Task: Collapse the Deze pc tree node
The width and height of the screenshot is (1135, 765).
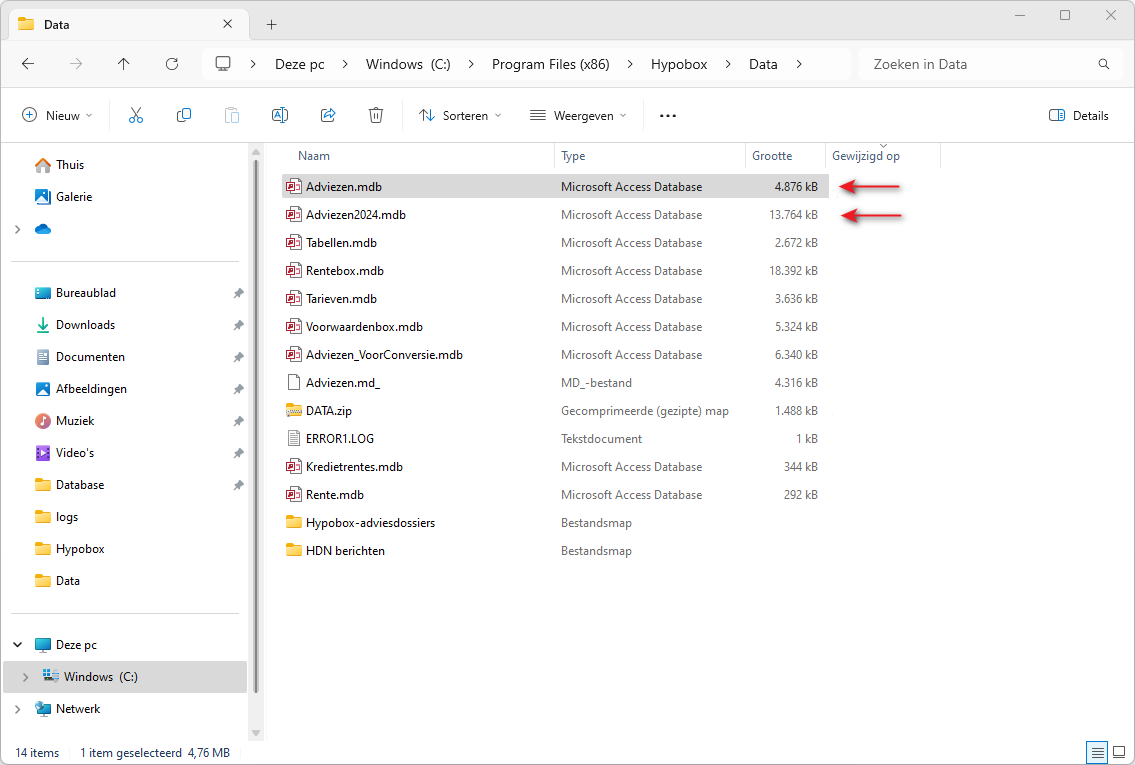Action: (x=18, y=644)
